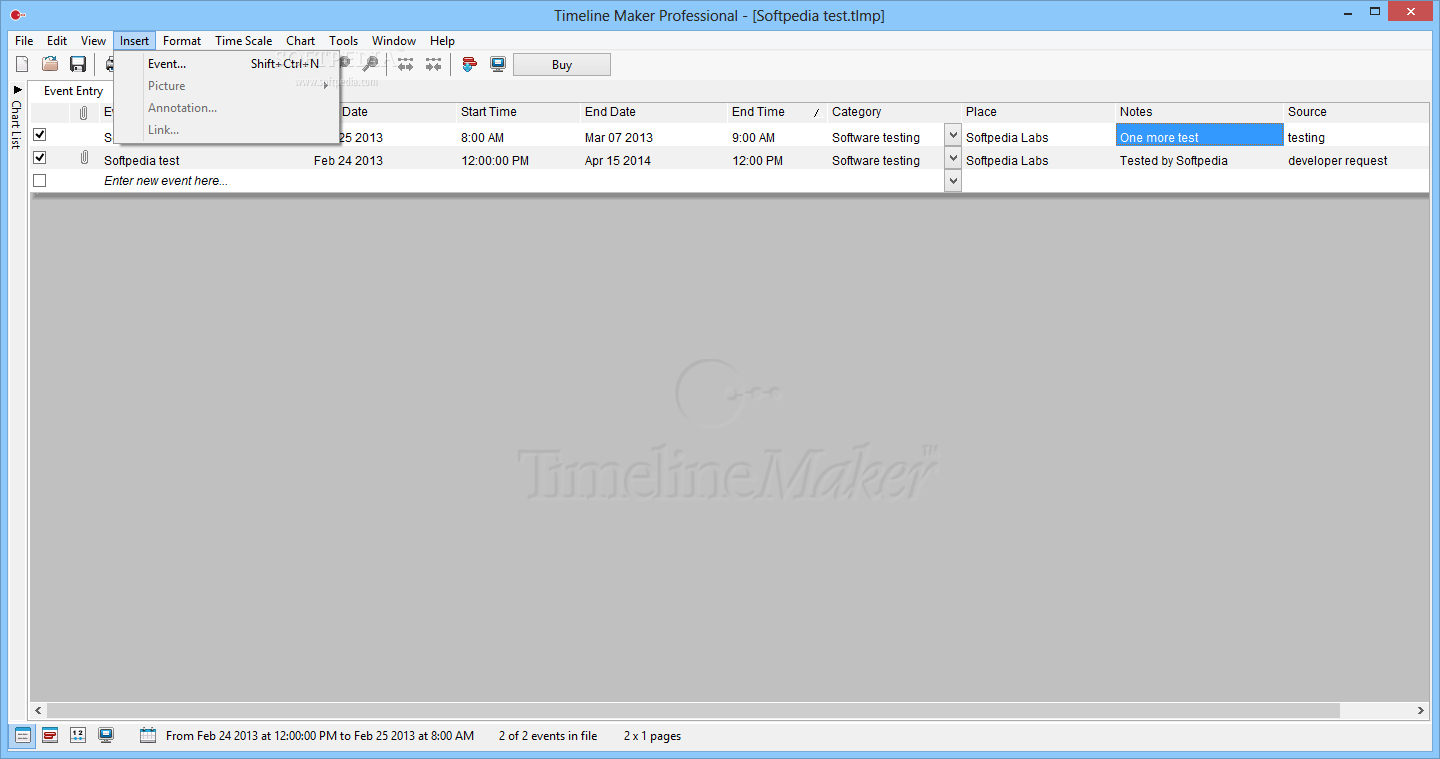Sort by the End Time column header

pos(777,112)
